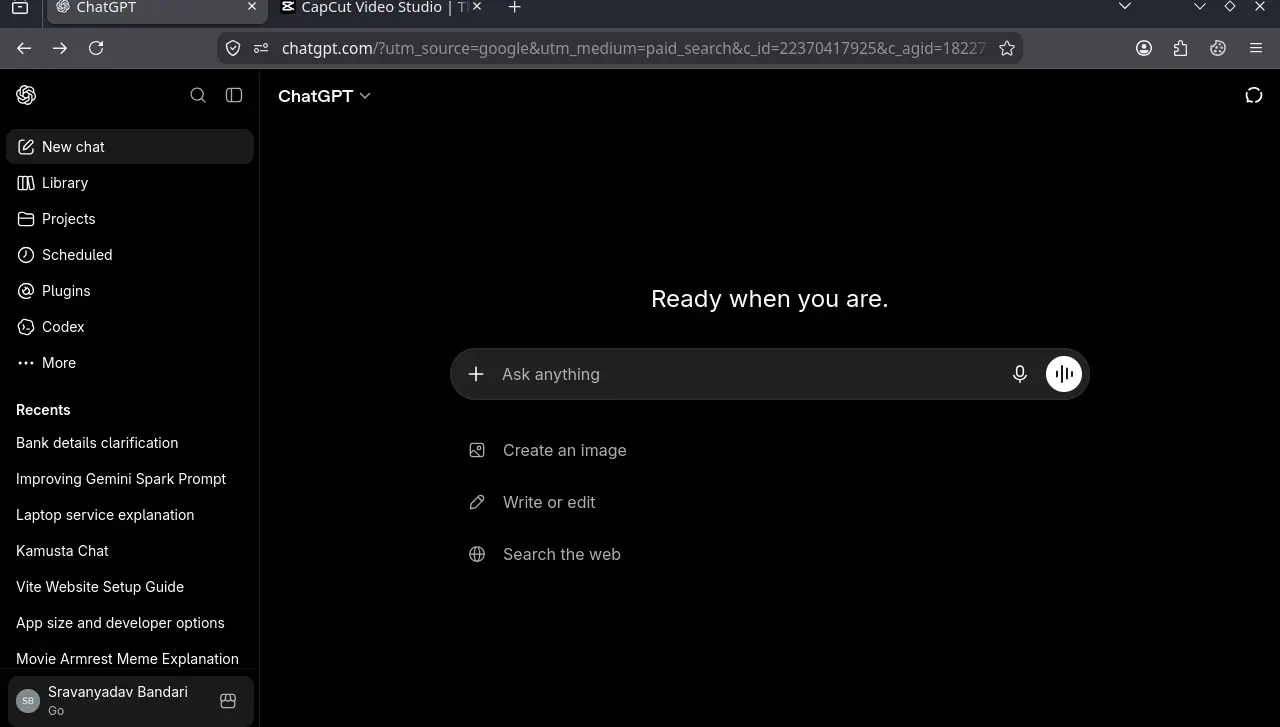This screenshot has width=1280, height=727.
Task: Close the ChatGPT browser tab
Action: tap(253, 7)
